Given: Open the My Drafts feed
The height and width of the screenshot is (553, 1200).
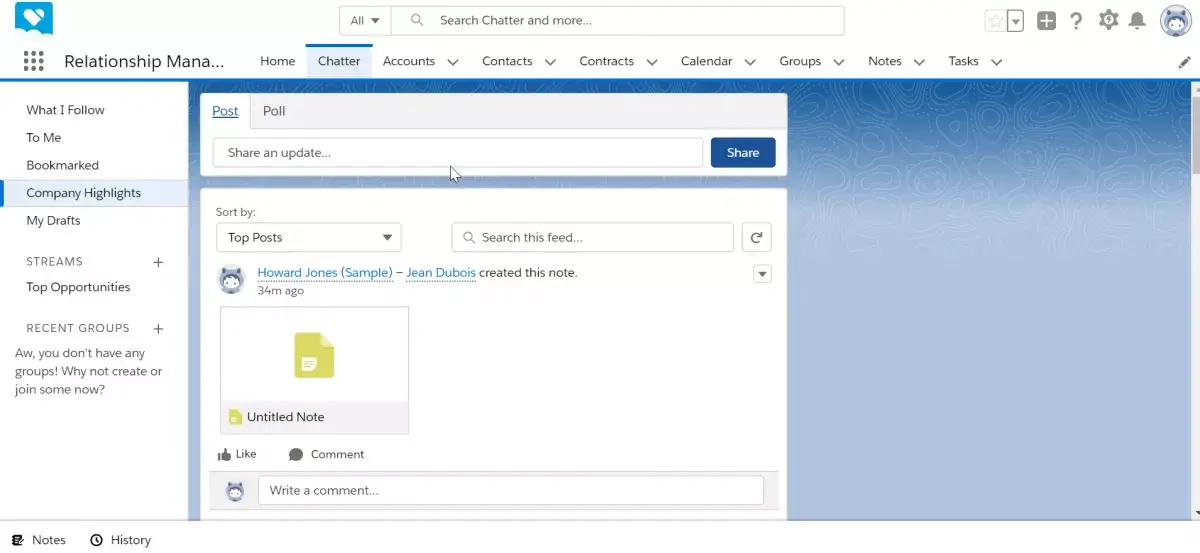Looking at the screenshot, I should pyautogui.click(x=53, y=220).
